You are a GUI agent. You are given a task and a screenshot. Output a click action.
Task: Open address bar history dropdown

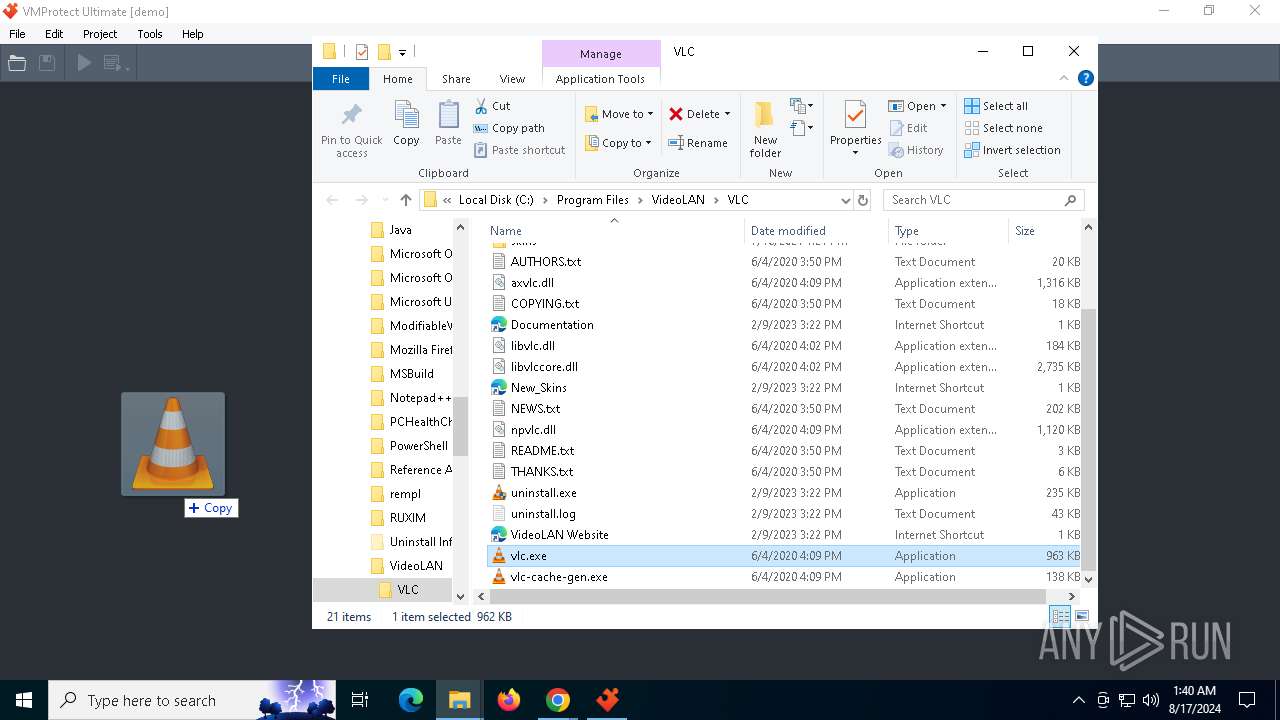[x=846, y=200]
